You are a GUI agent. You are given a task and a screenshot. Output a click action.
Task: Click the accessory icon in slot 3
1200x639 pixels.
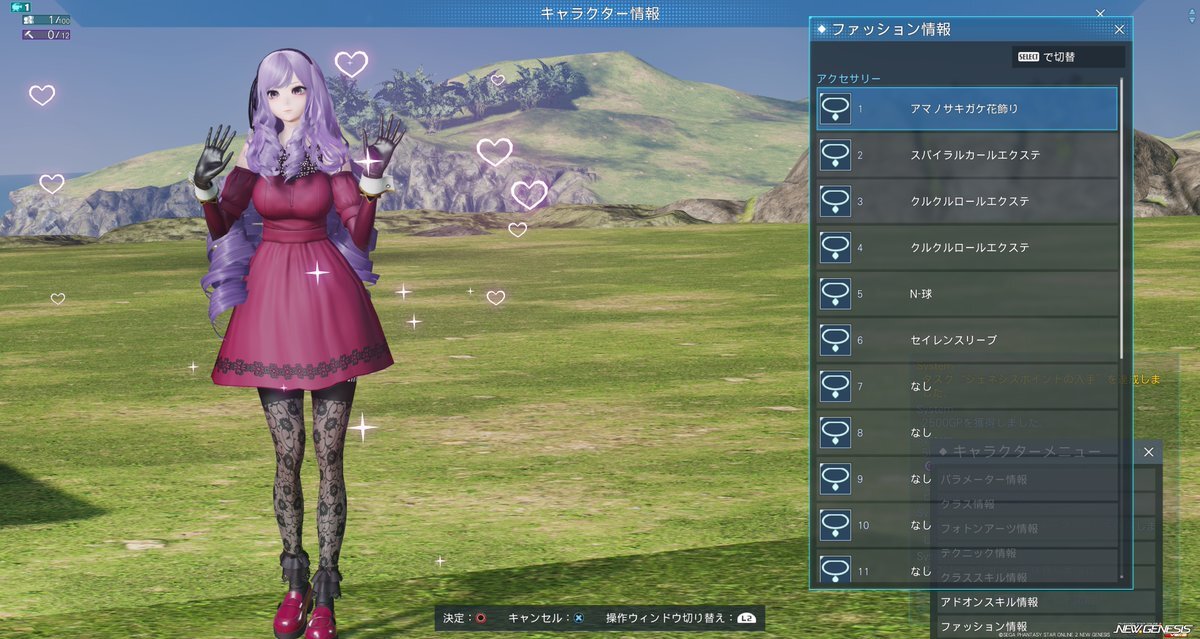point(835,201)
